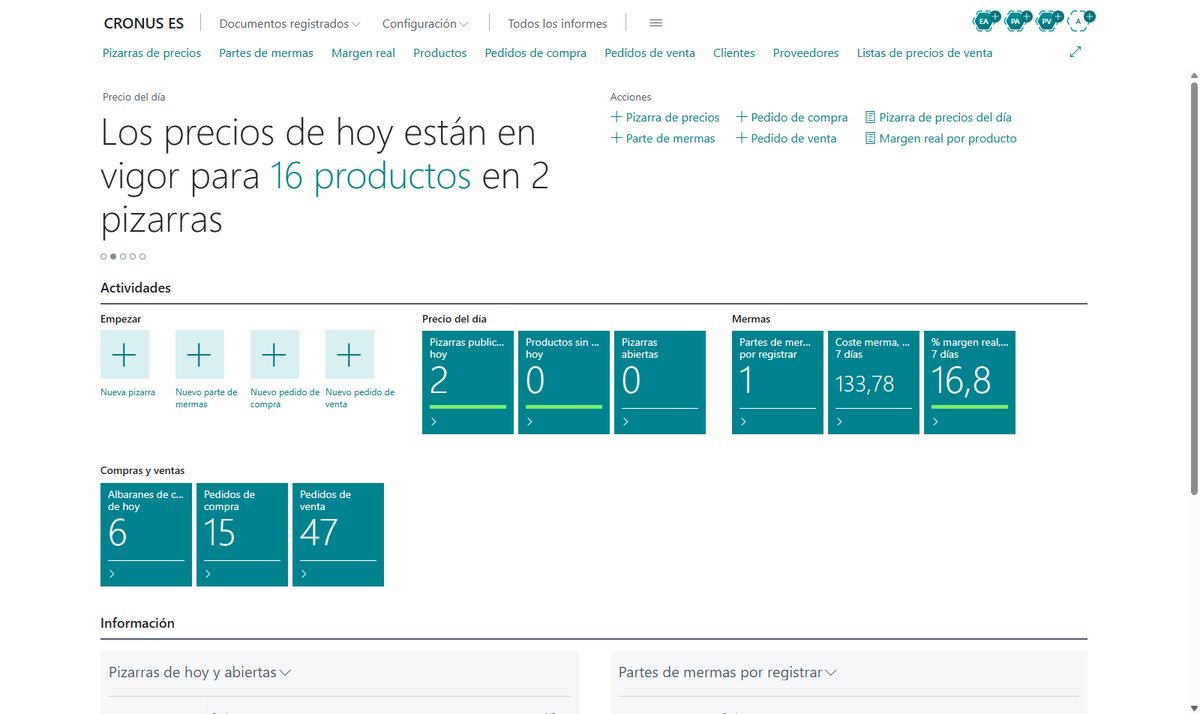
Task: Open the Coste merma 7 días tile
Action: (874, 382)
